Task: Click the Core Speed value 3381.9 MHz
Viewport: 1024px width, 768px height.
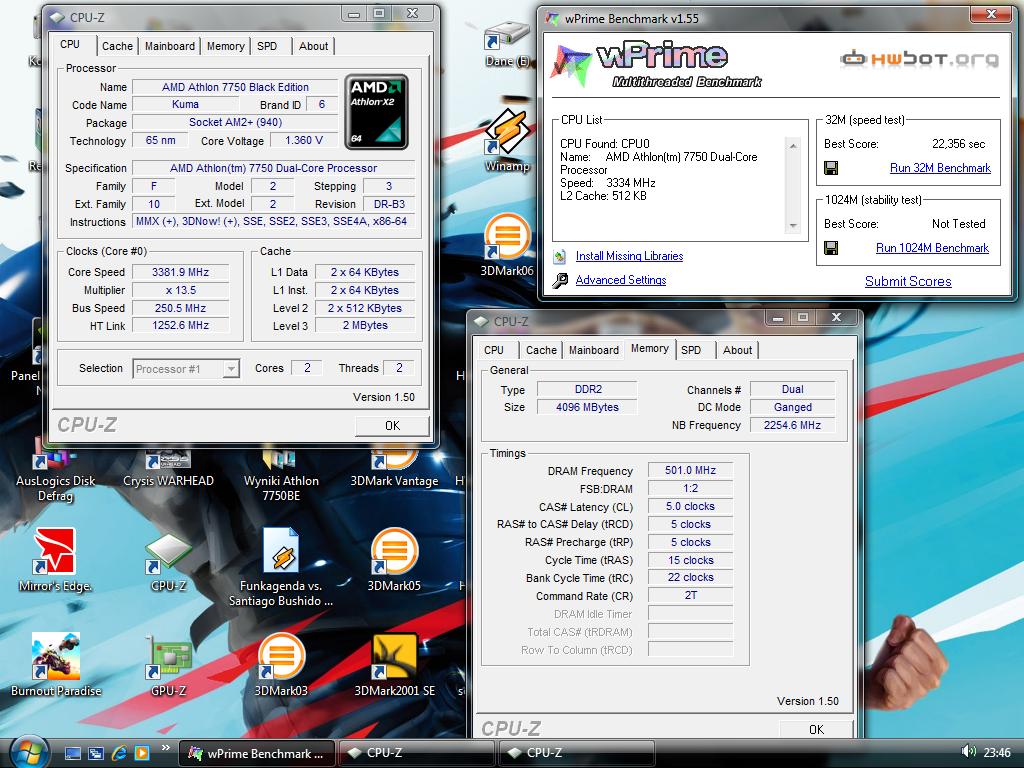Action: pos(180,272)
